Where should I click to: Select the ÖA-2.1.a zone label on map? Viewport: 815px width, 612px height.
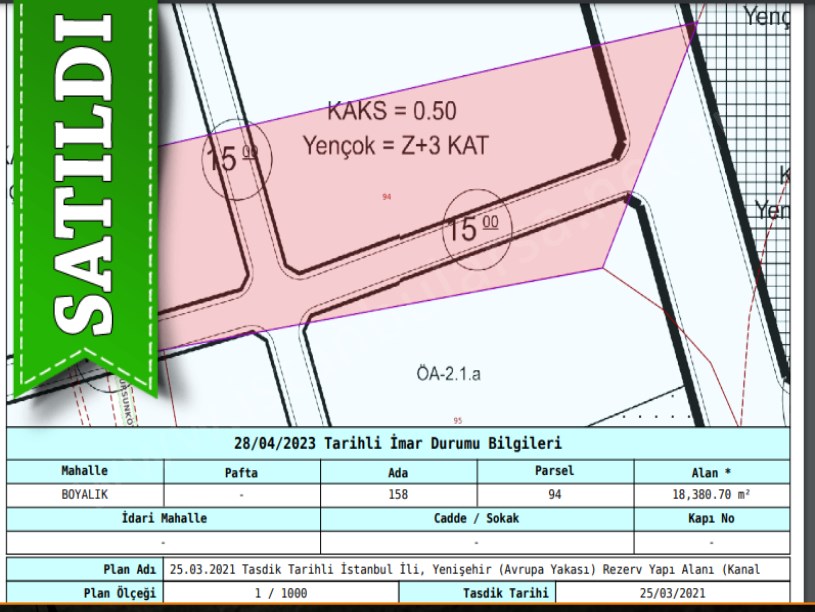(449, 376)
